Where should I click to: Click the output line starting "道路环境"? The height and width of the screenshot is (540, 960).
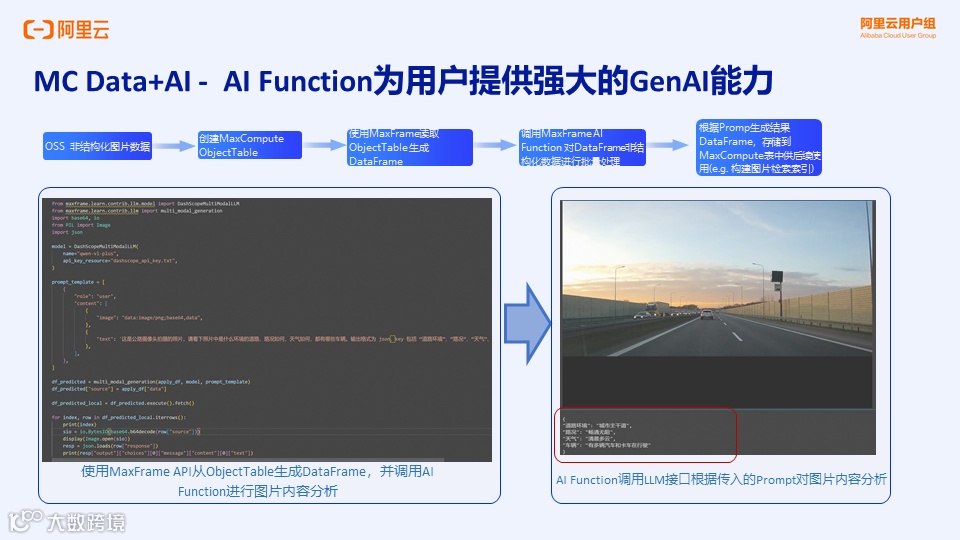tap(597, 425)
